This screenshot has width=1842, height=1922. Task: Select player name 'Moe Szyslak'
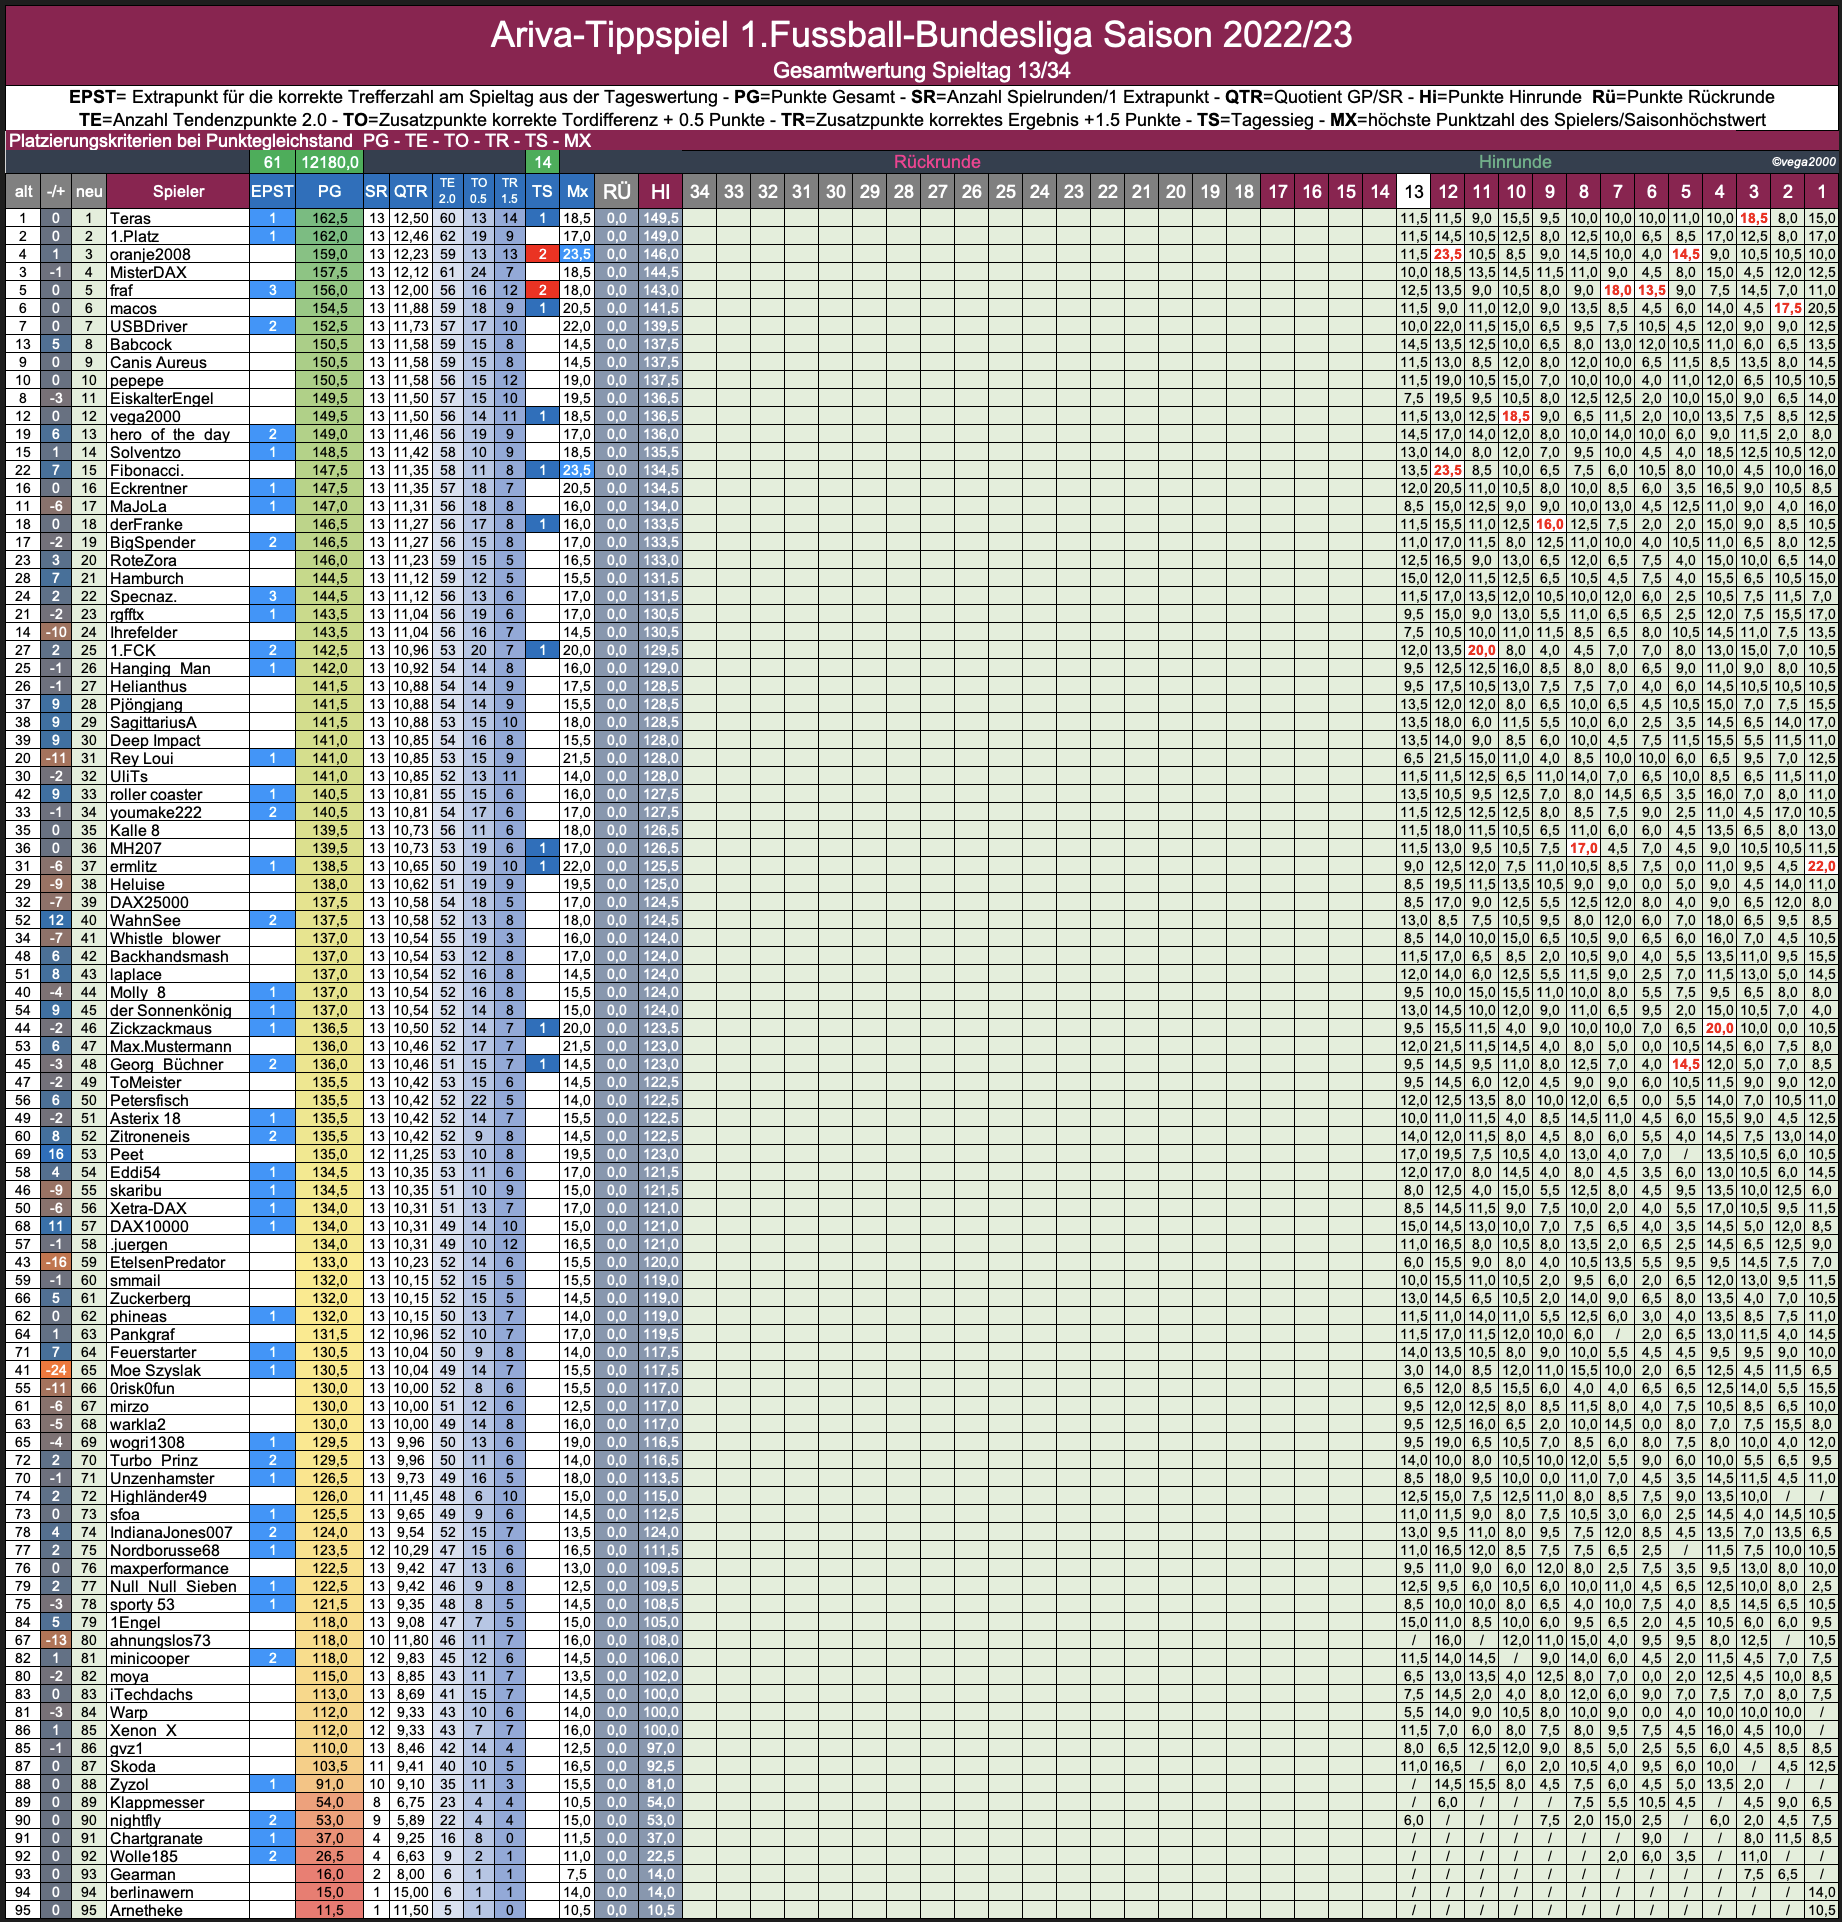click(155, 1370)
